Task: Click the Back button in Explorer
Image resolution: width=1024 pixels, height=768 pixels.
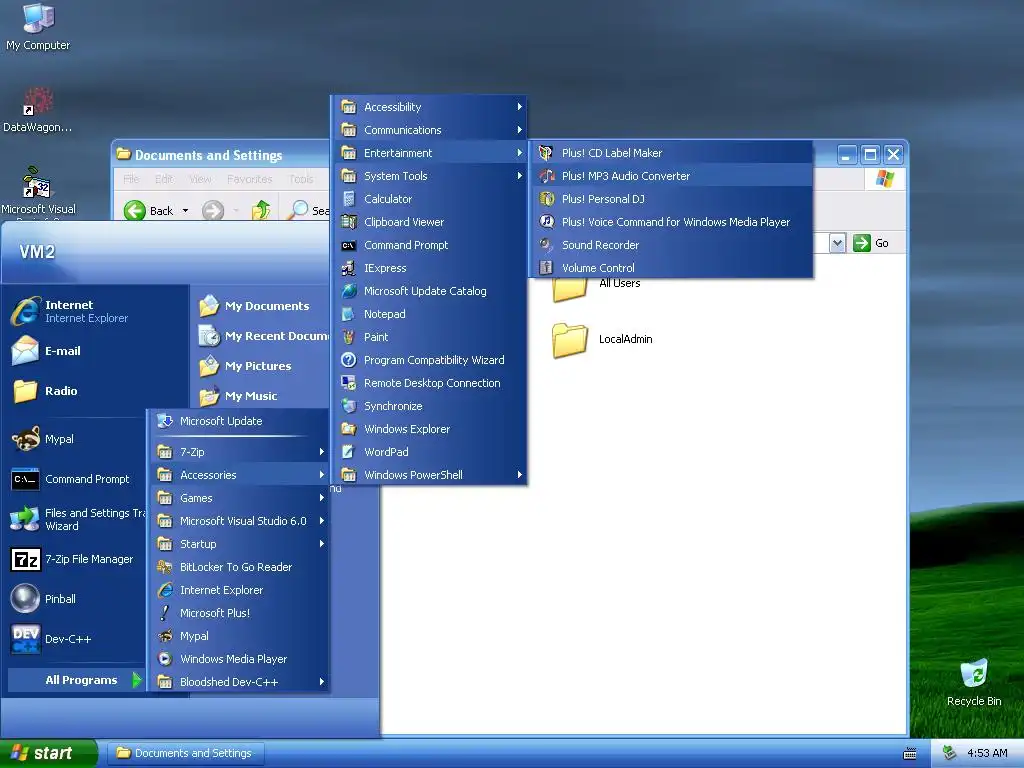Action: (x=150, y=210)
